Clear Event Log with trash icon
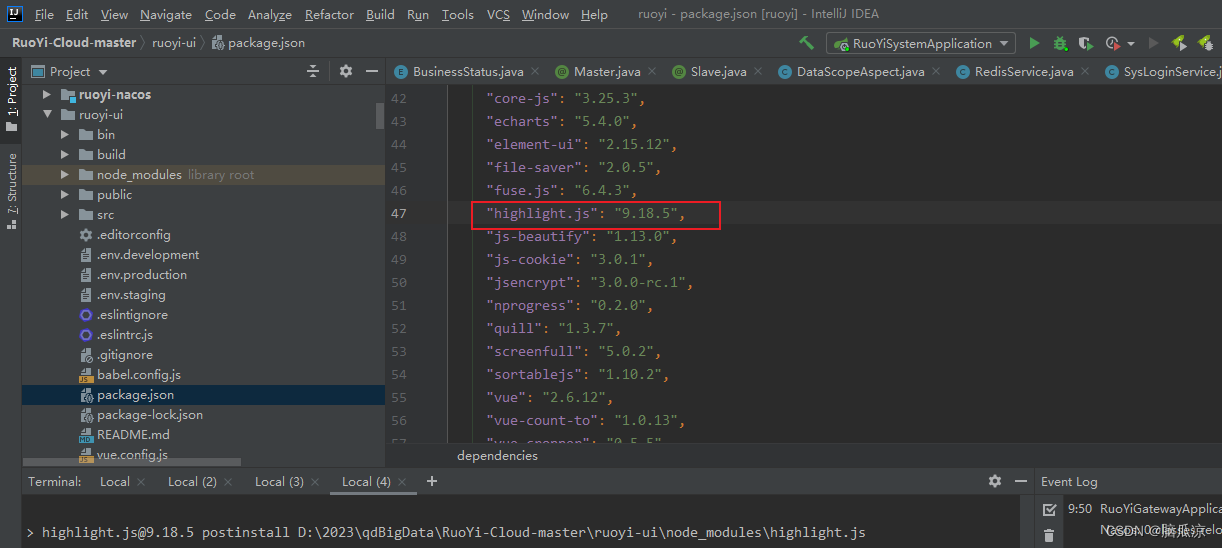Image resolution: width=1222 pixels, height=548 pixels. tap(1049, 535)
